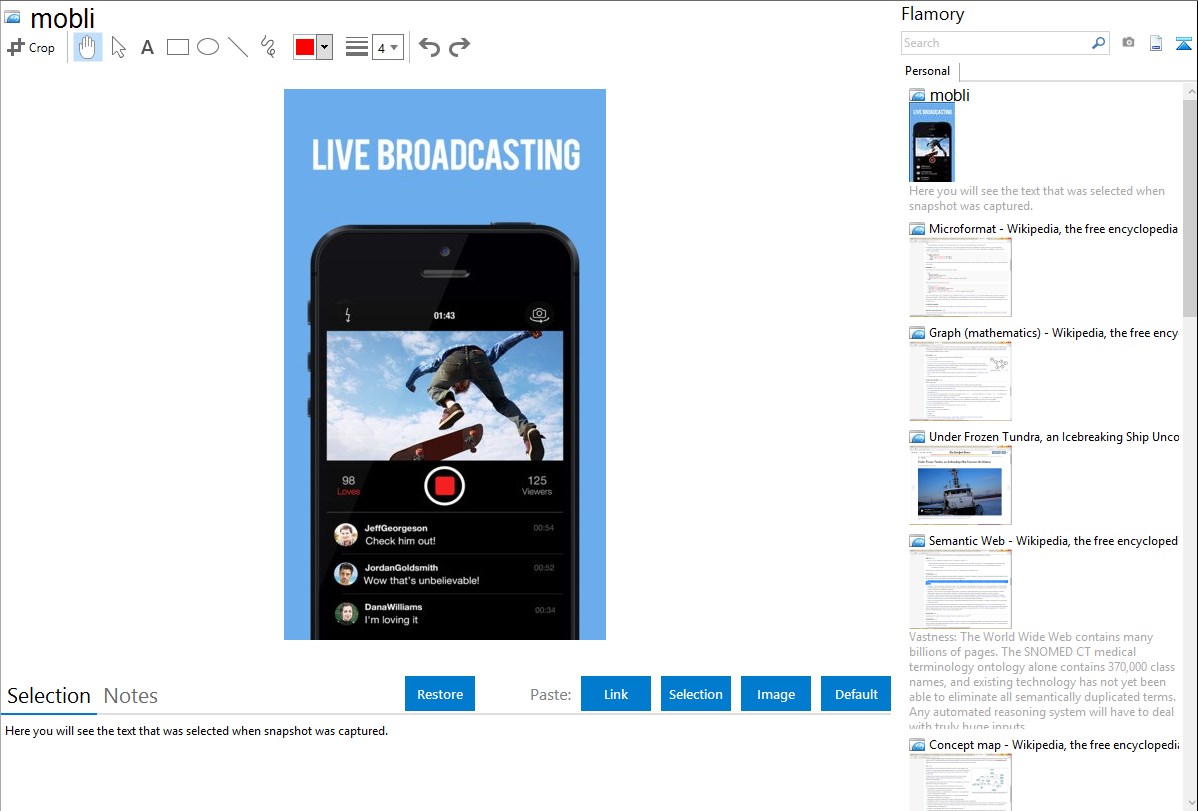
Task: Redo the last undone action
Action: click(459, 47)
